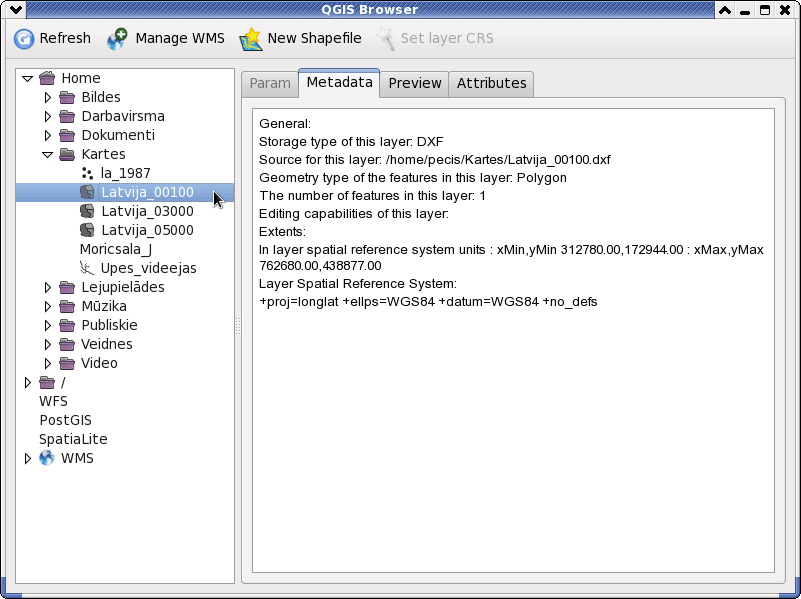The width and height of the screenshot is (801, 599).
Task: Expand the Darbavirsma folder
Action: point(48,116)
